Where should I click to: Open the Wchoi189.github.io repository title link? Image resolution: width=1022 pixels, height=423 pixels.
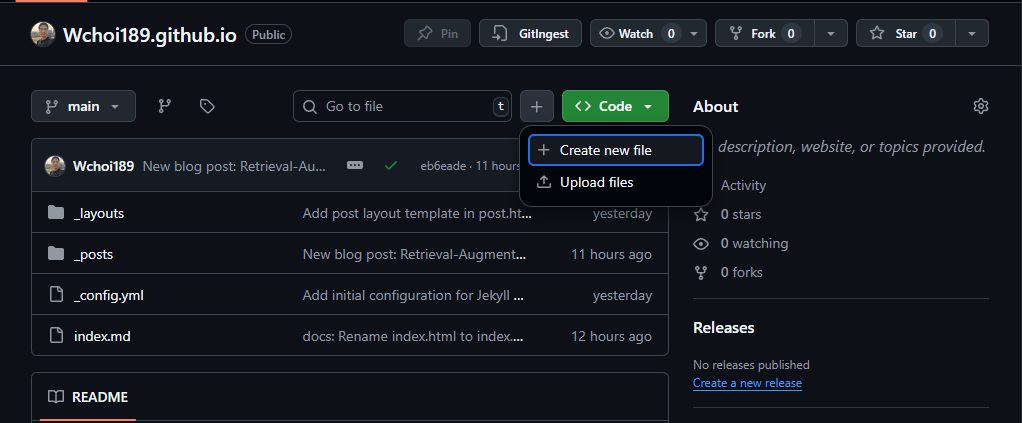[149, 35]
